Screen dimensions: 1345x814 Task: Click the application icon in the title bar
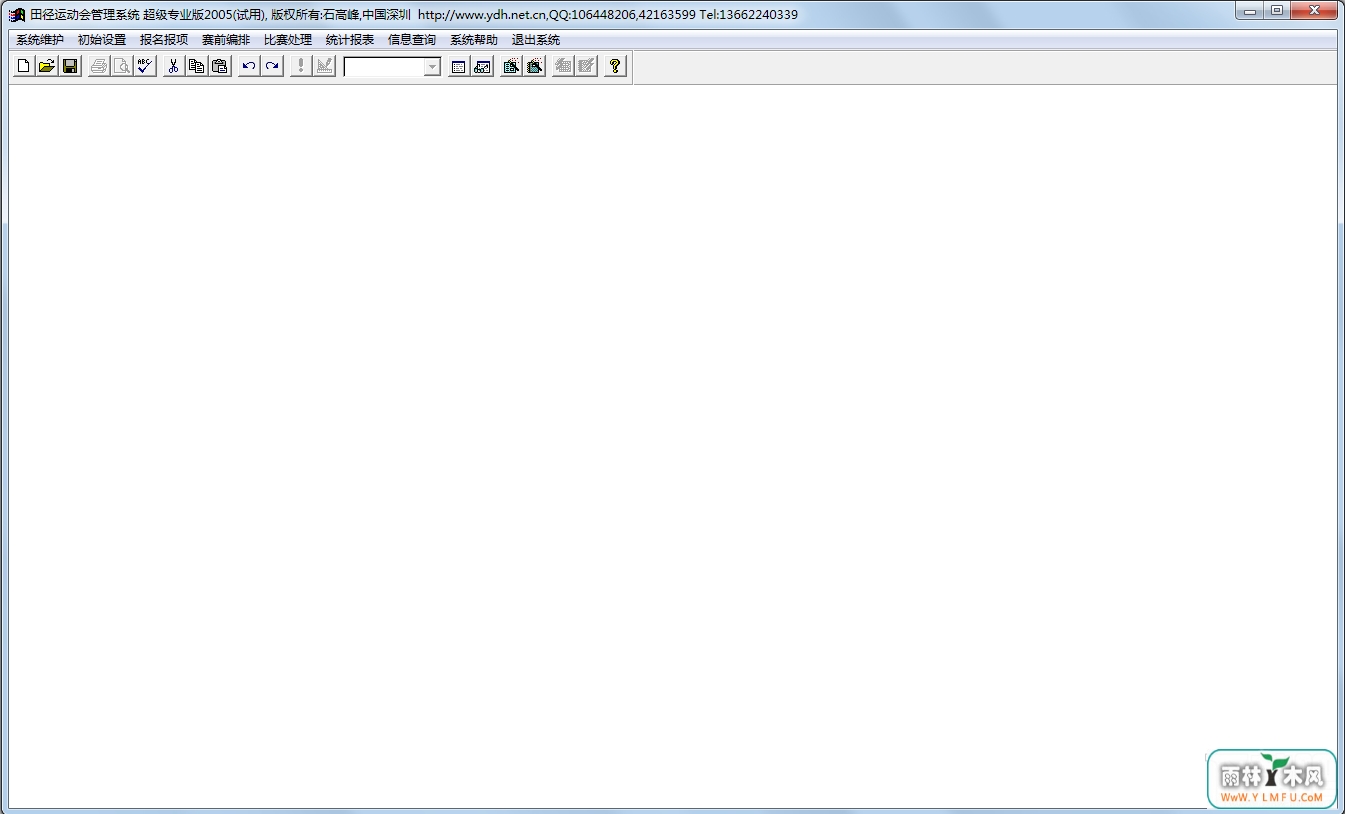17,14
